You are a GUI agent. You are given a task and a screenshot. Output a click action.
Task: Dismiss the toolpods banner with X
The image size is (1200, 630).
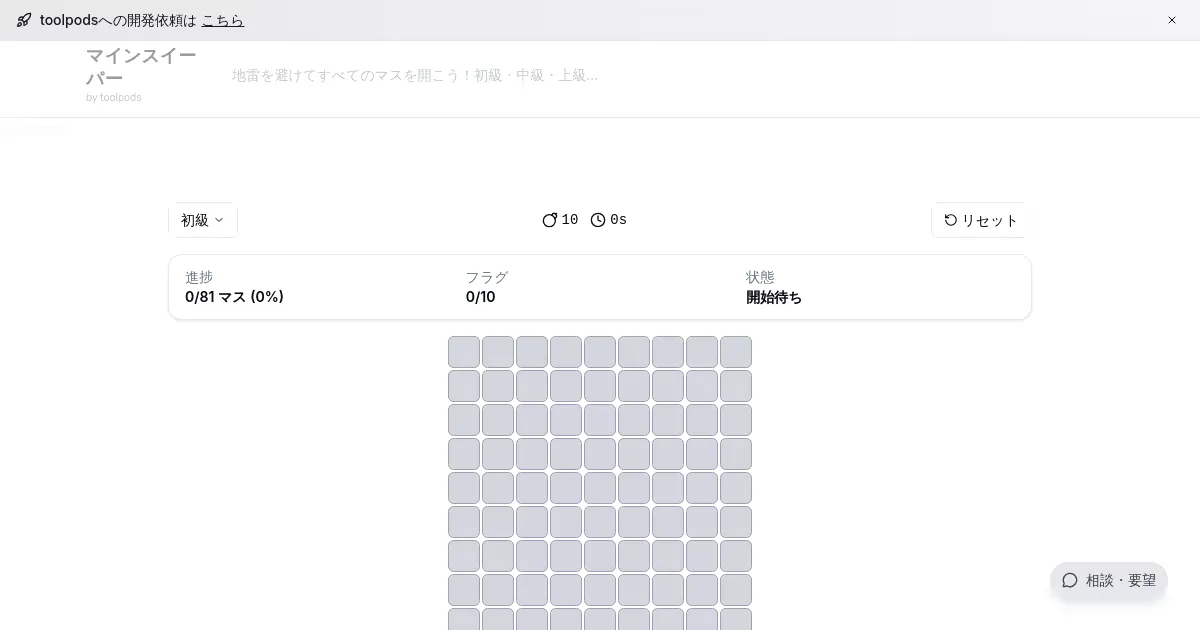tap(1172, 20)
